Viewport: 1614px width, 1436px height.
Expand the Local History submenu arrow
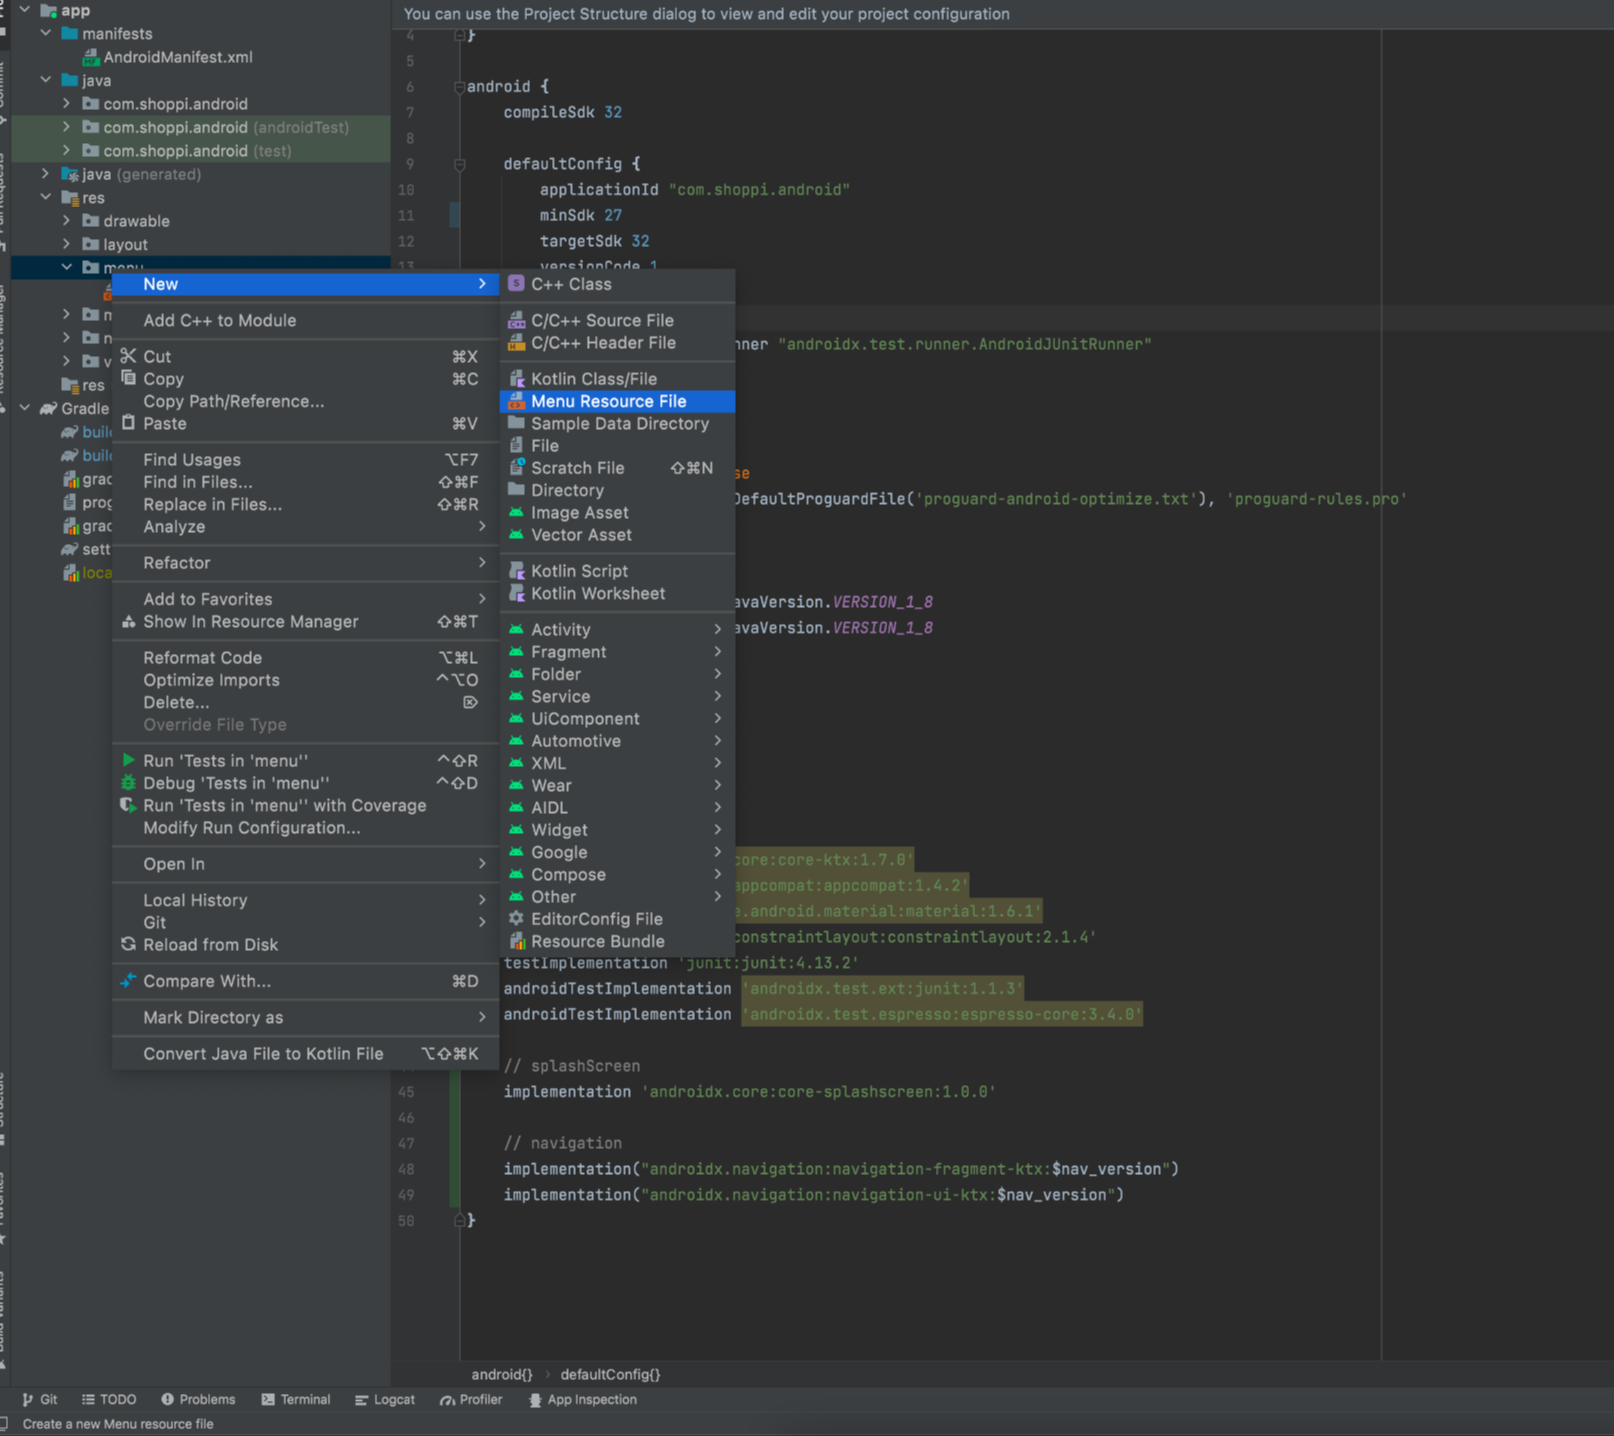click(x=482, y=899)
